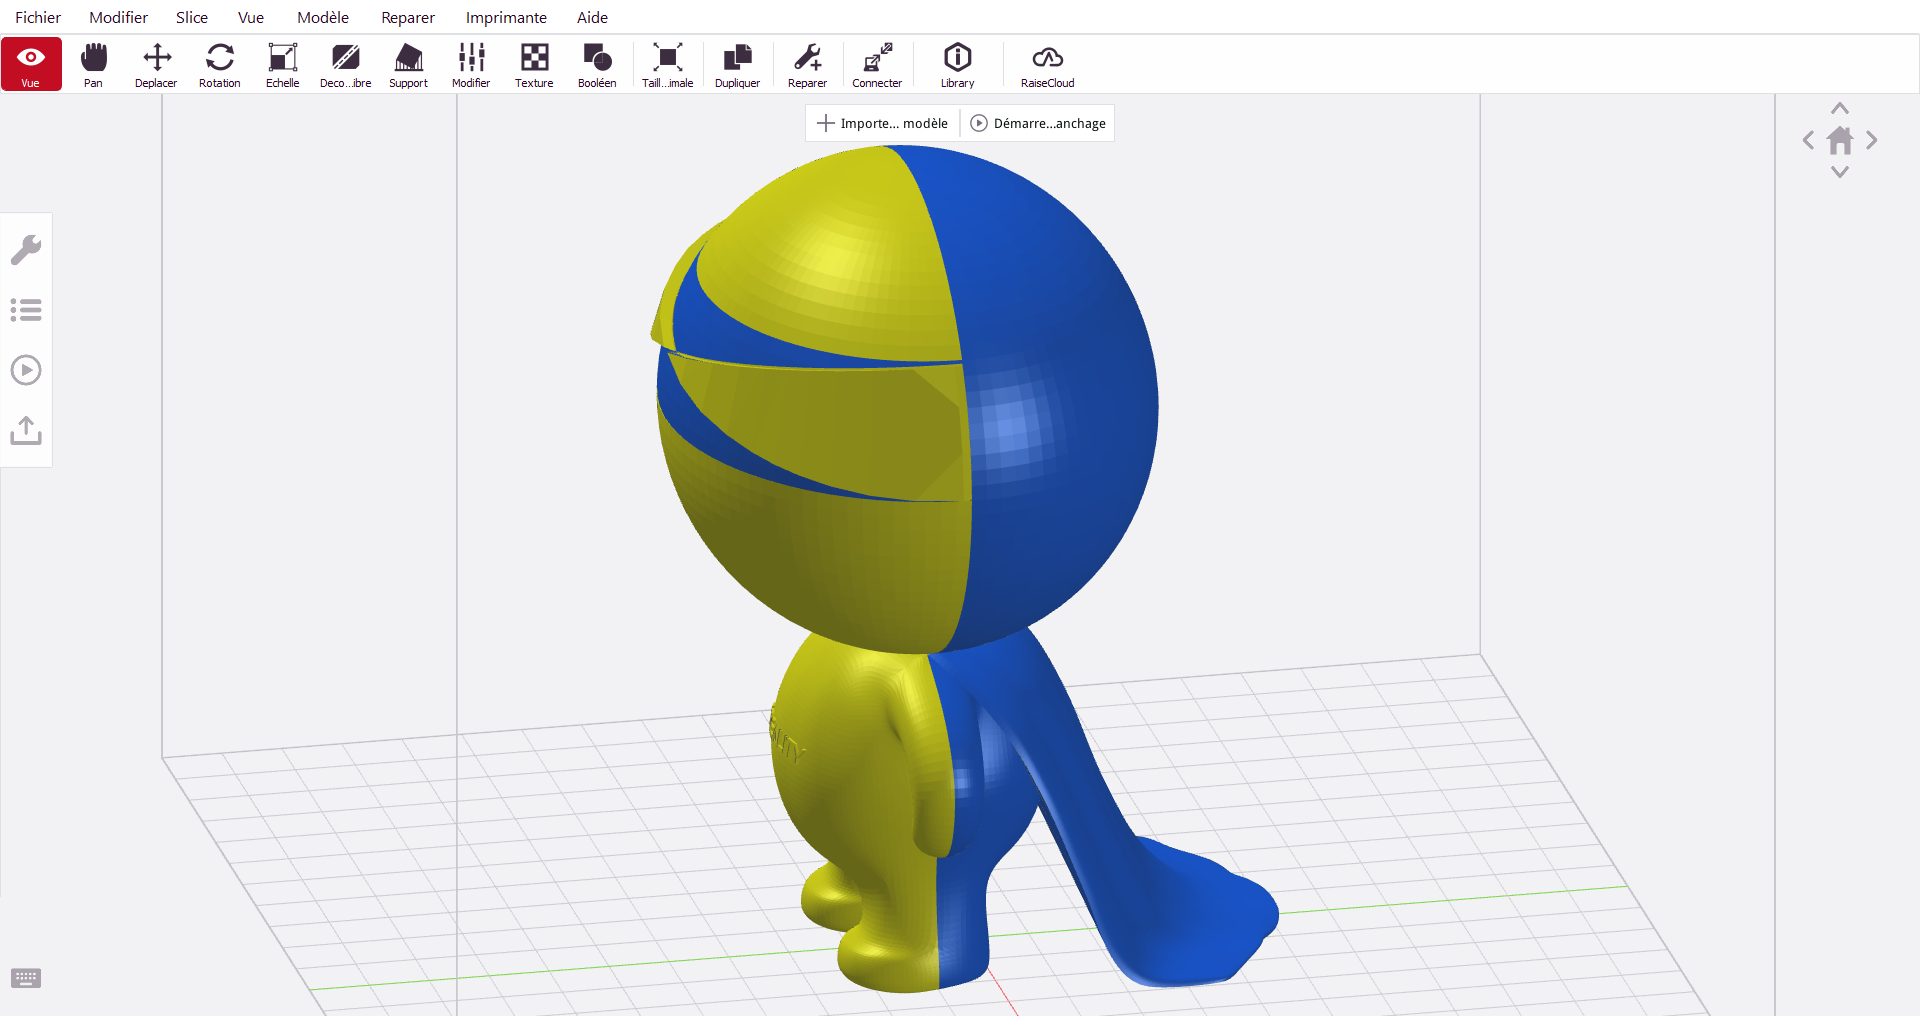The image size is (1920, 1016).
Task: Open the Echelle scaling tool
Action: (282, 63)
